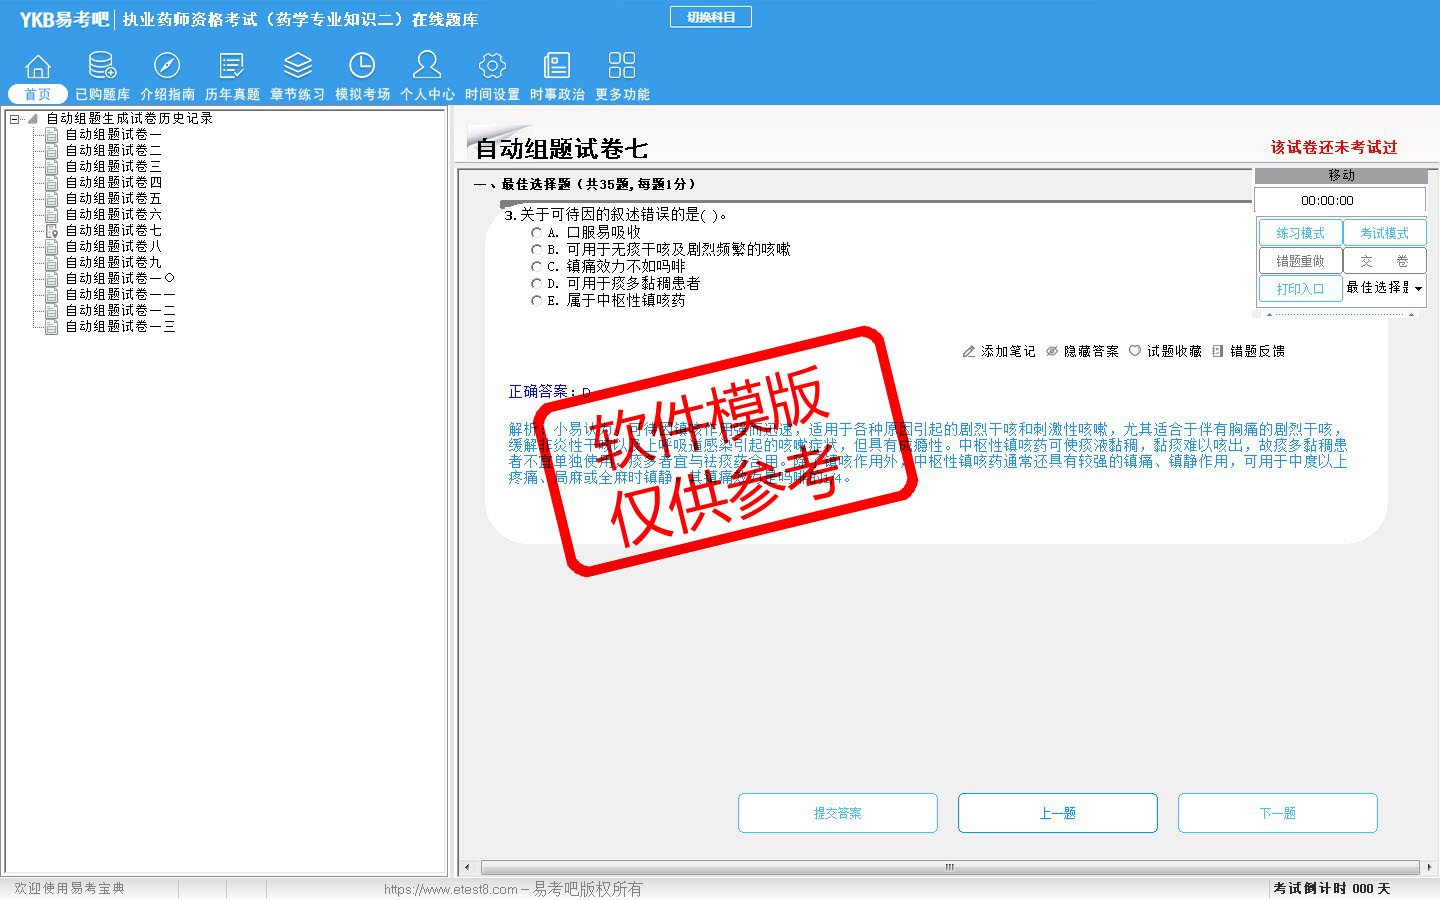
Task: Select answer option A 口服易吸收
Action: point(536,233)
